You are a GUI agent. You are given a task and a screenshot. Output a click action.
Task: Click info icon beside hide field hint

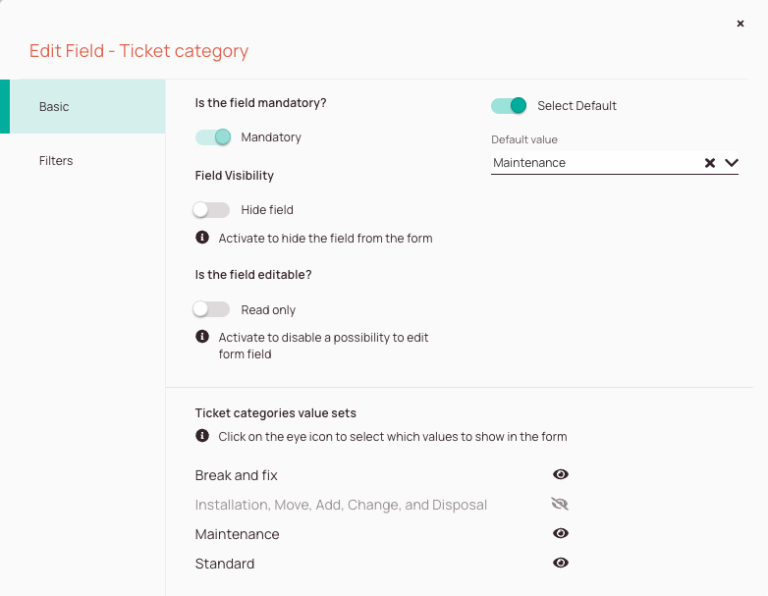(x=202, y=238)
